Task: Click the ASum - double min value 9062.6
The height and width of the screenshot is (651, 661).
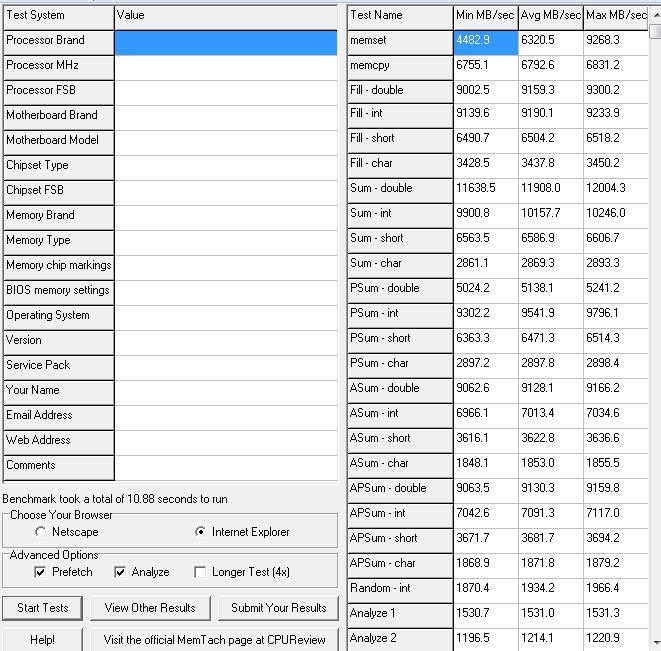Action: click(x=486, y=391)
